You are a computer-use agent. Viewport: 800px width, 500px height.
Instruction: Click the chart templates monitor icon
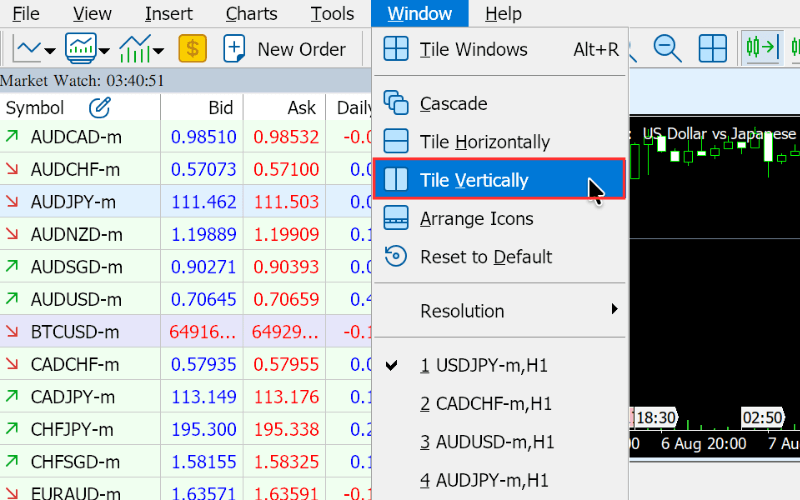point(81,48)
